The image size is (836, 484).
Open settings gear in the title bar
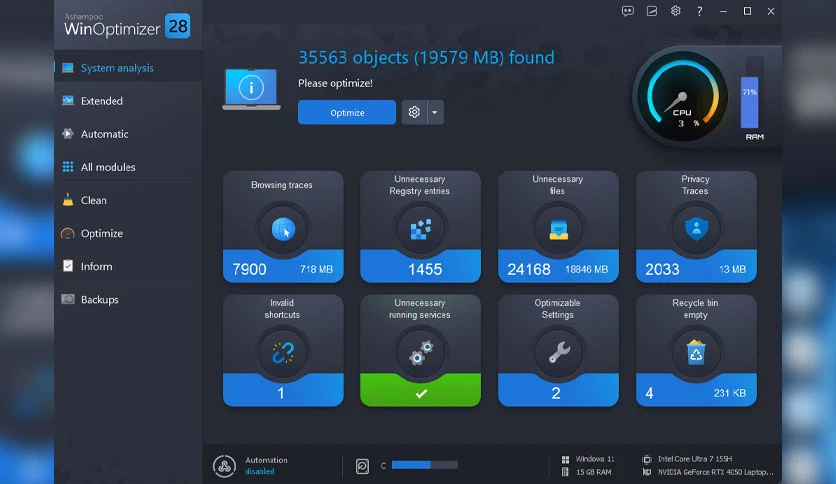[676, 11]
